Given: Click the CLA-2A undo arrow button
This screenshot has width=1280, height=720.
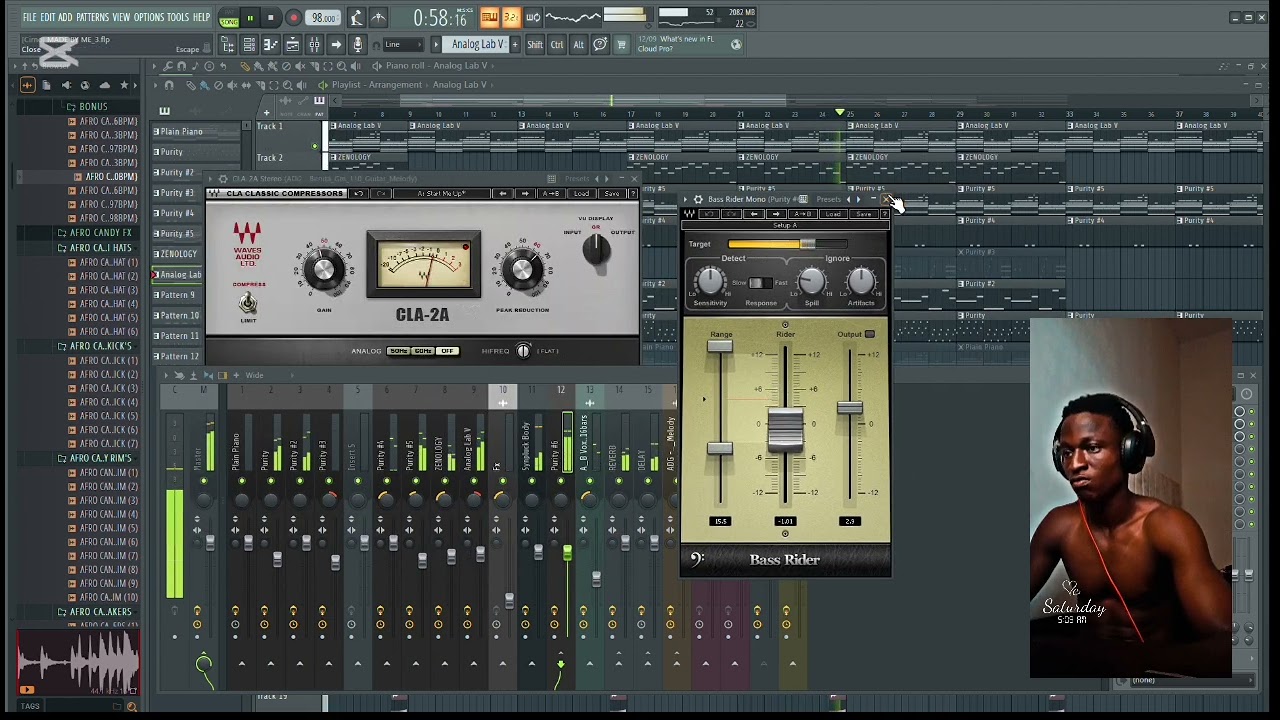Looking at the screenshot, I should [359, 193].
